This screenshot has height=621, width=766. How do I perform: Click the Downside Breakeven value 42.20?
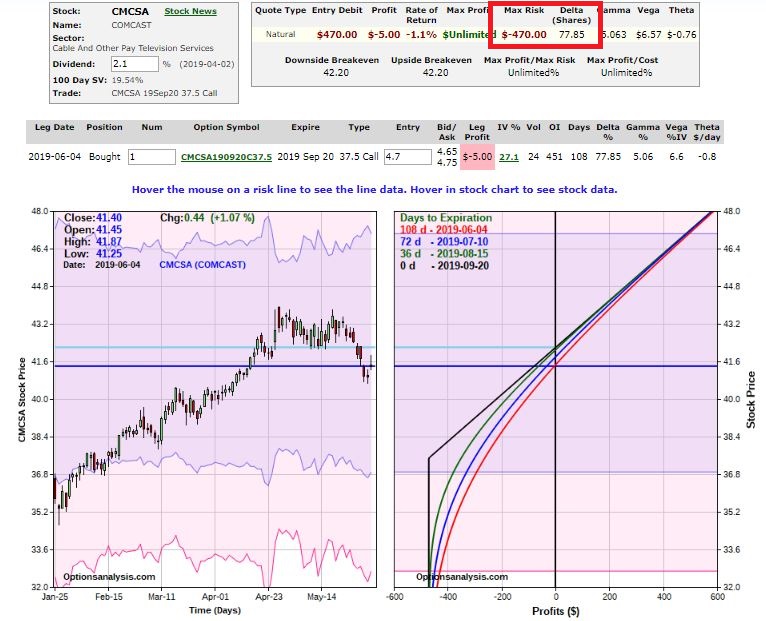(x=336, y=73)
